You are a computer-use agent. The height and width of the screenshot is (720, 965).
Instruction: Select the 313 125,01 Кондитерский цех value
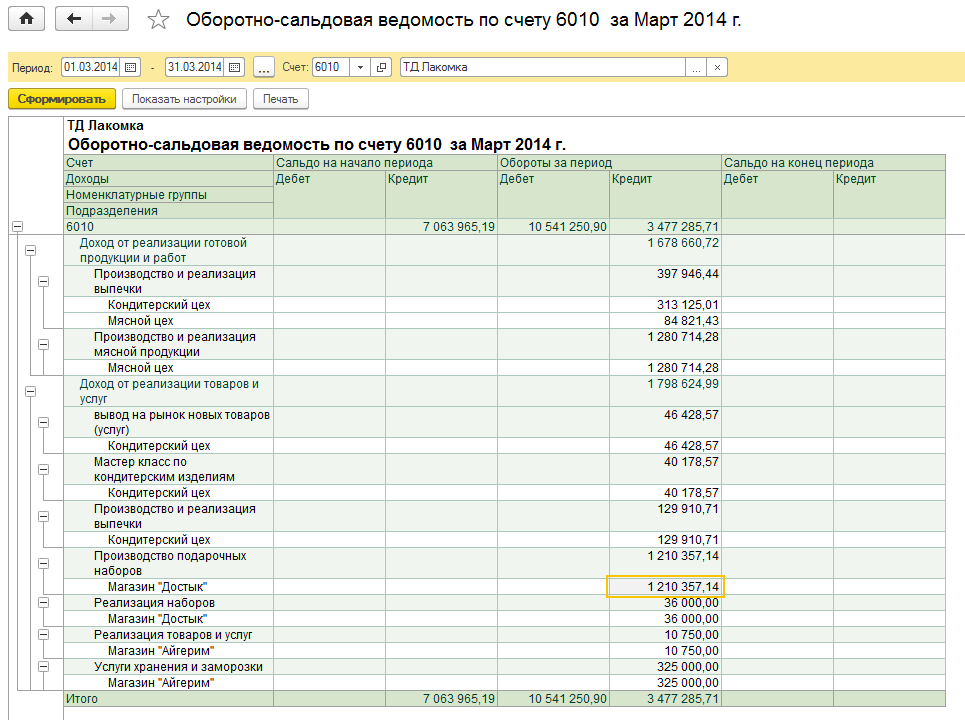(665, 305)
